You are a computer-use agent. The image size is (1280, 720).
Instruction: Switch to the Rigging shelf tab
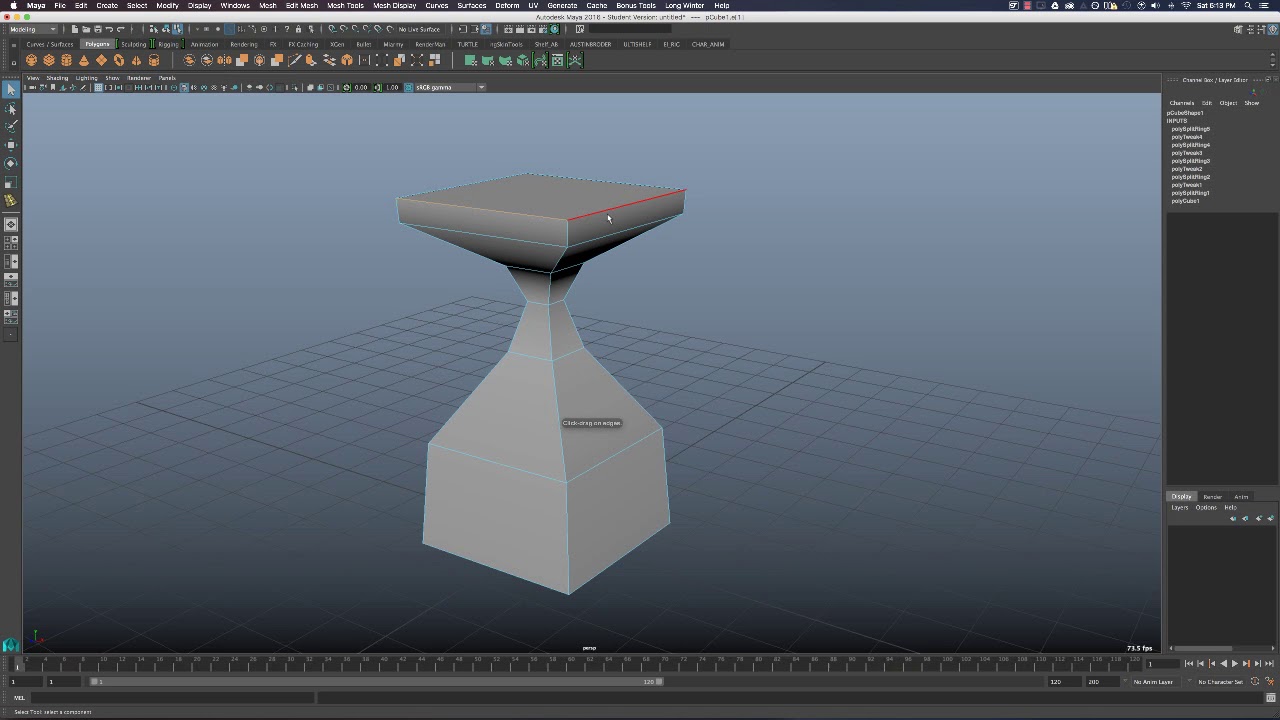pyautogui.click(x=168, y=44)
